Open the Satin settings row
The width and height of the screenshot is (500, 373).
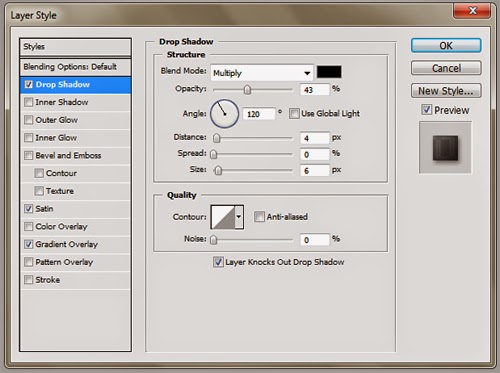pos(75,209)
